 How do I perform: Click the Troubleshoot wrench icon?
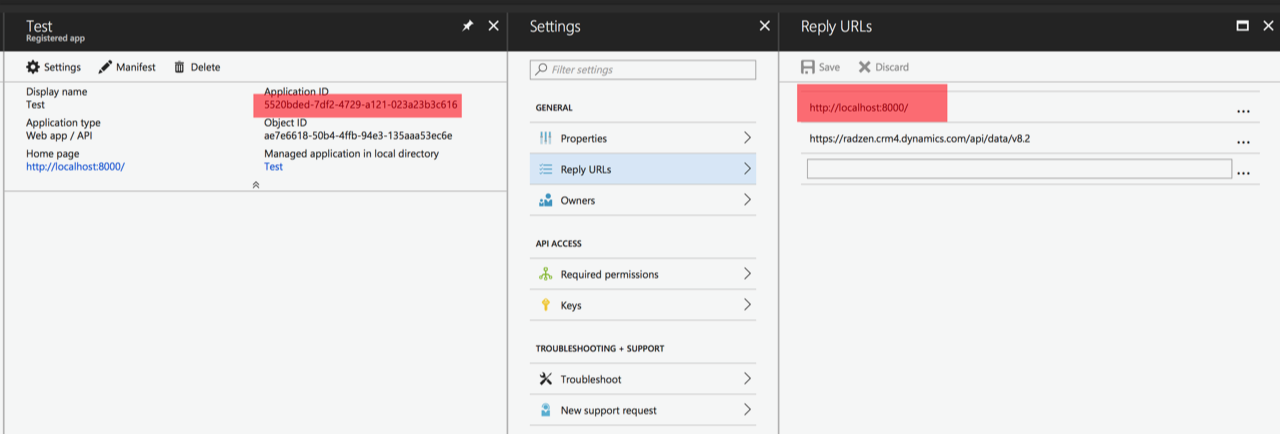point(545,379)
